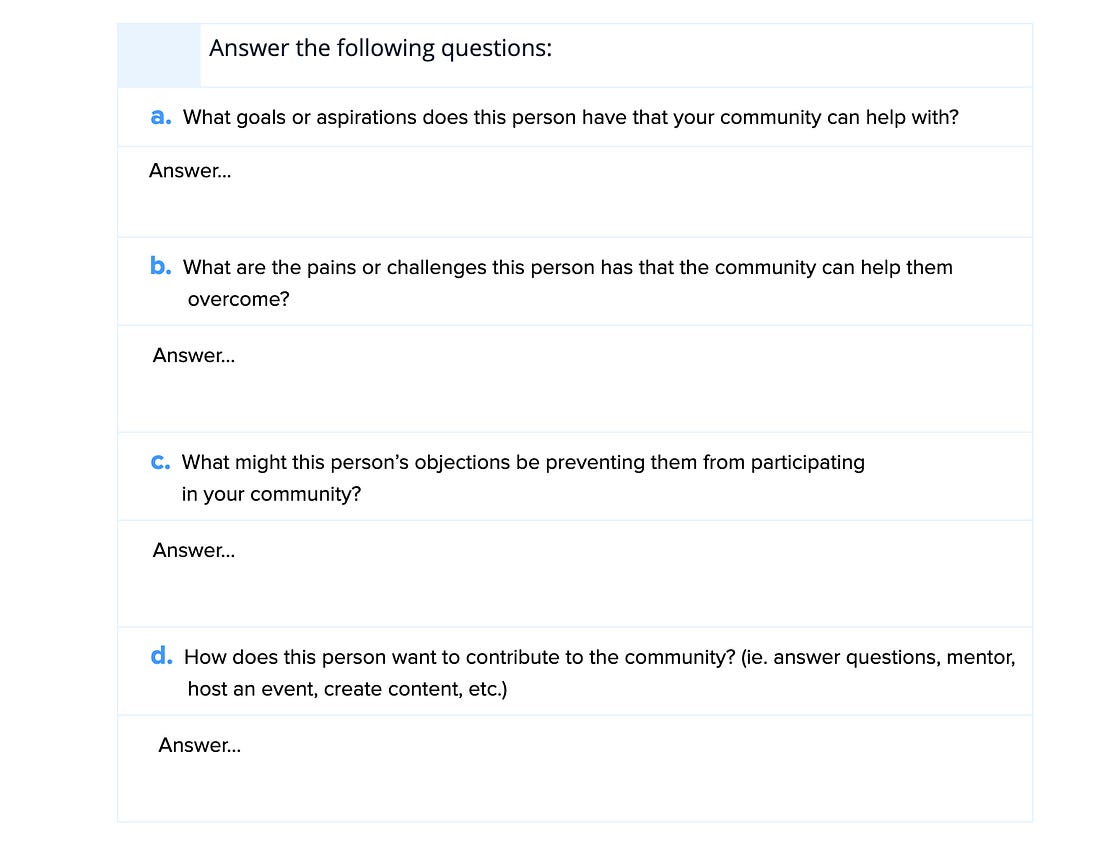Image resolution: width=1100 pixels, height=844 pixels.
Task: Click the 'in your community?' line
Action: point(271,495)
